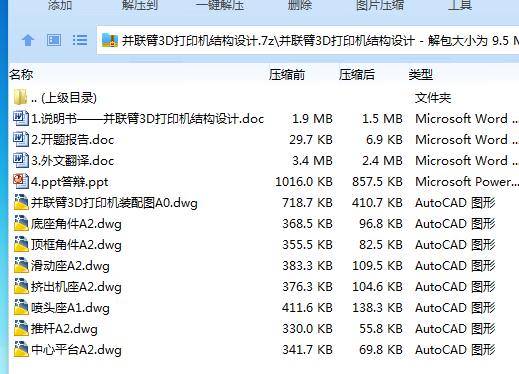Click the 解压到 toolbar button
519x374 pixels.
139,5
